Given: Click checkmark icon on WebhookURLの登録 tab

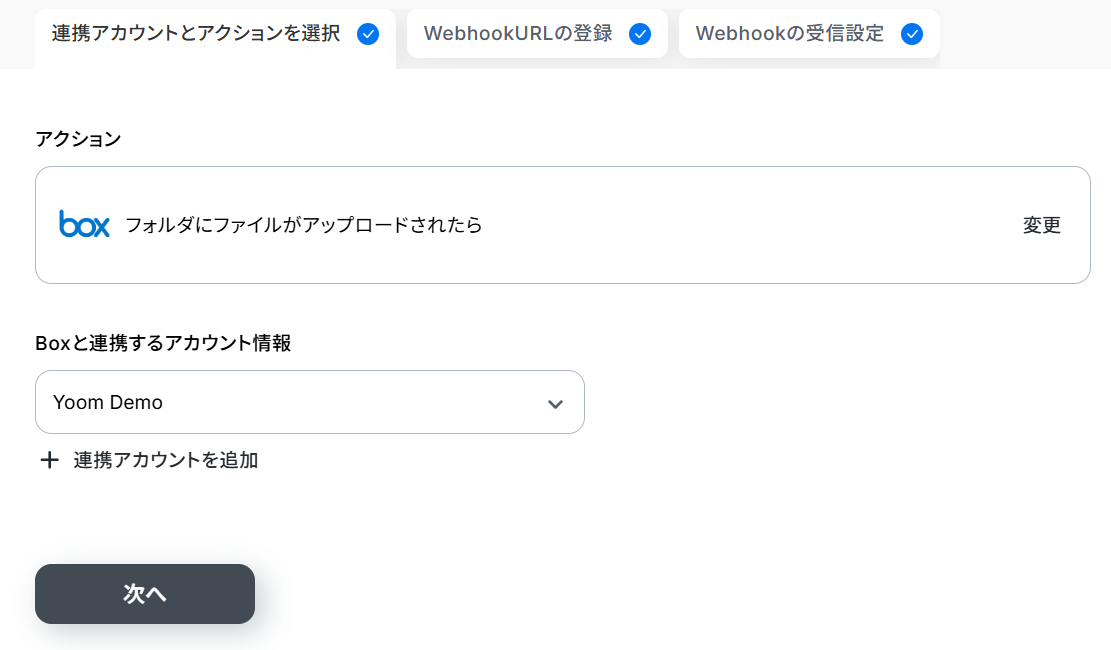Looking at the screenshot, I should [640, 34].
